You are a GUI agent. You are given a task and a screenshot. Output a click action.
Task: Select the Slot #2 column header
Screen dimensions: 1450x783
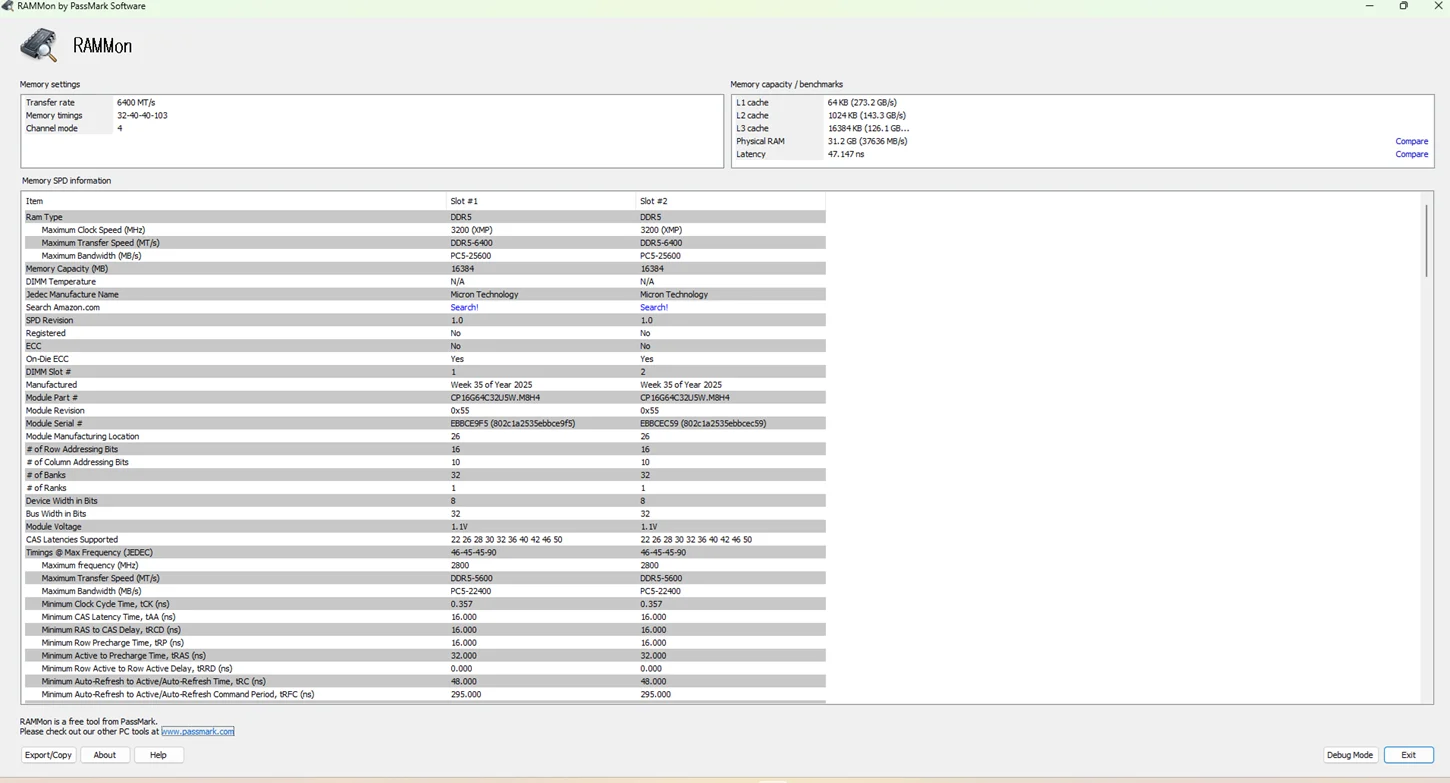point(653,201)
